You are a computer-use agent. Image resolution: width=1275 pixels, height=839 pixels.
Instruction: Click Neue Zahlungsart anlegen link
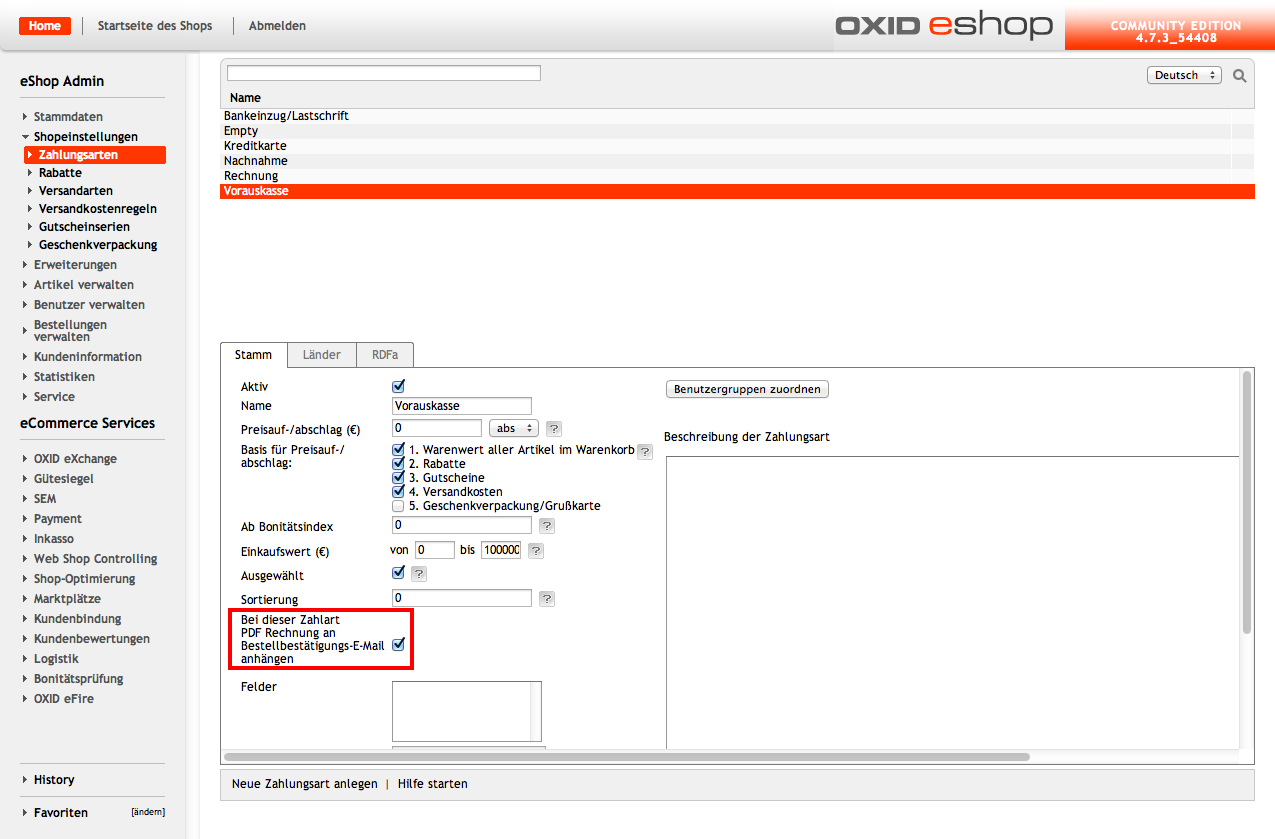click(x=304, y=784)
